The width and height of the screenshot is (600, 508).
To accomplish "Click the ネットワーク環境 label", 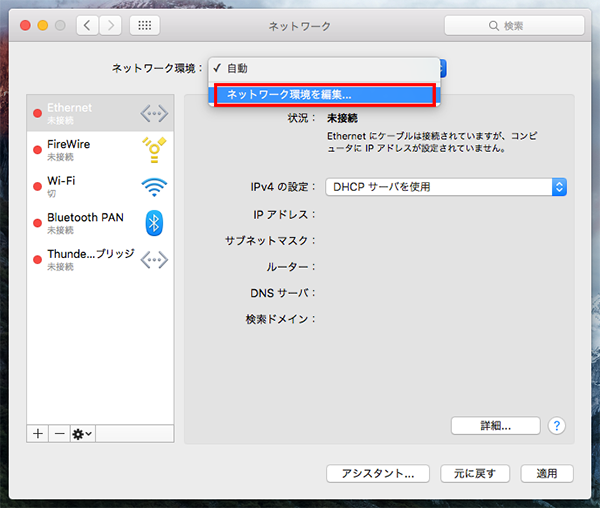I will coord(157,68).
